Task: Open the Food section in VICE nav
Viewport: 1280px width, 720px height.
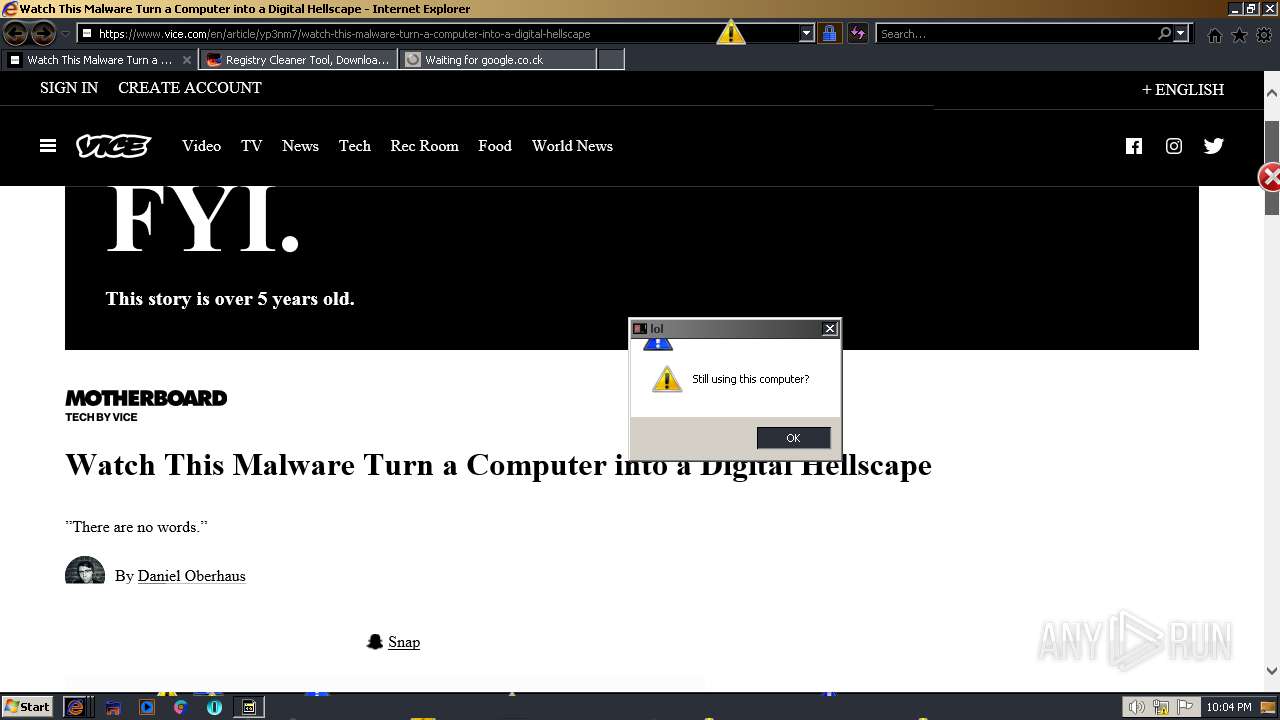Action: coord(495,146)
